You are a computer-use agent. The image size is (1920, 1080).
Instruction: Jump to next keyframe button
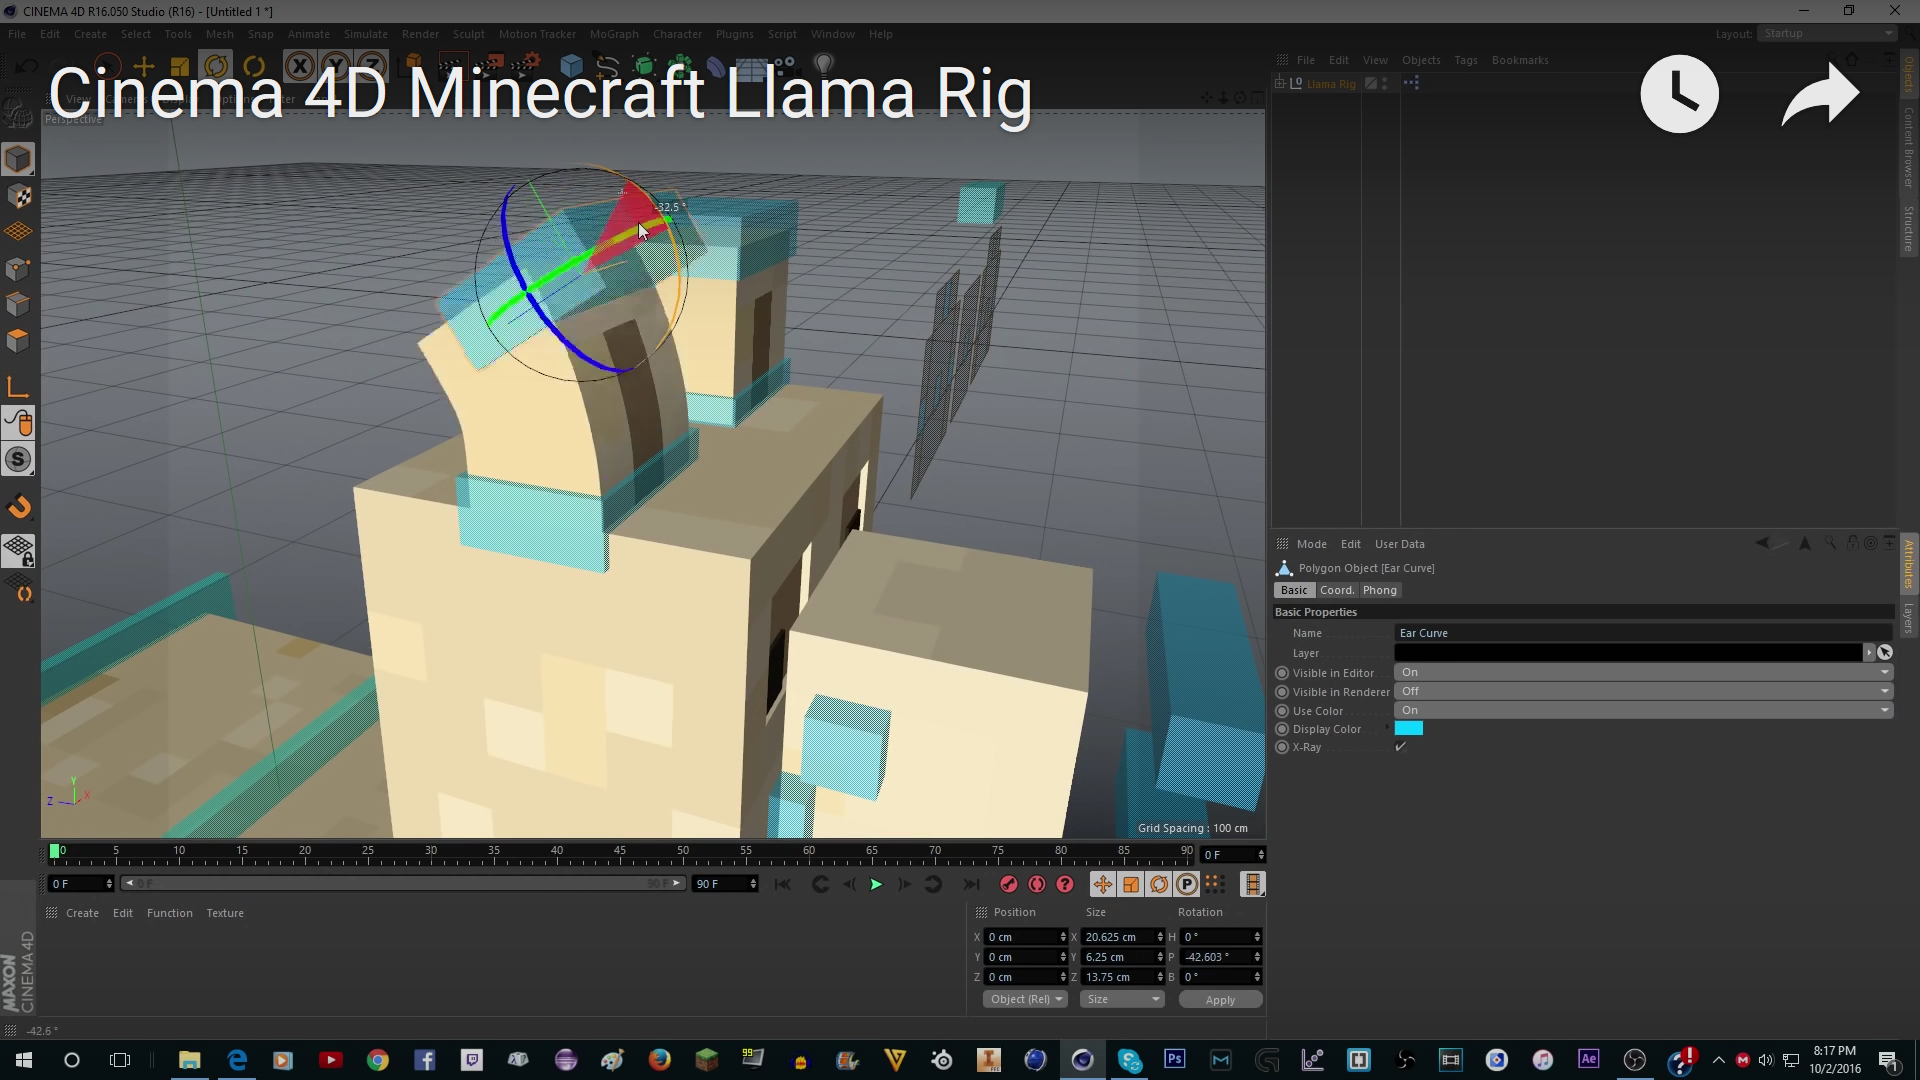coord(933,884)
